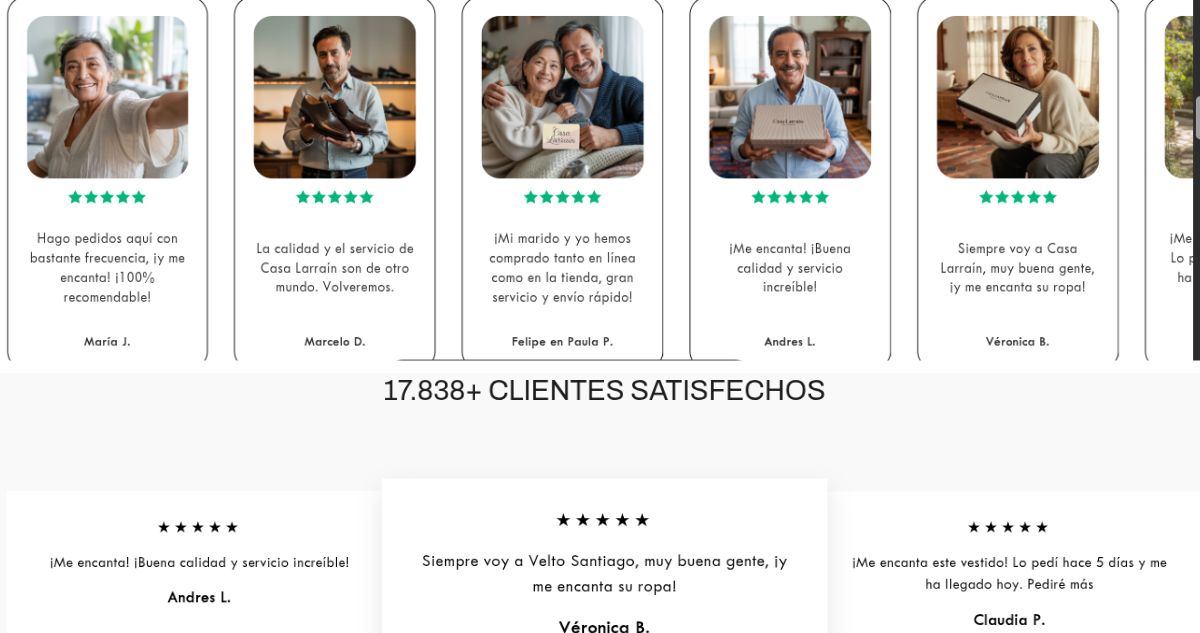
Task: Click the green stars on Andres L.'s card
Action: pyautogui.click(x=790, y=197)
